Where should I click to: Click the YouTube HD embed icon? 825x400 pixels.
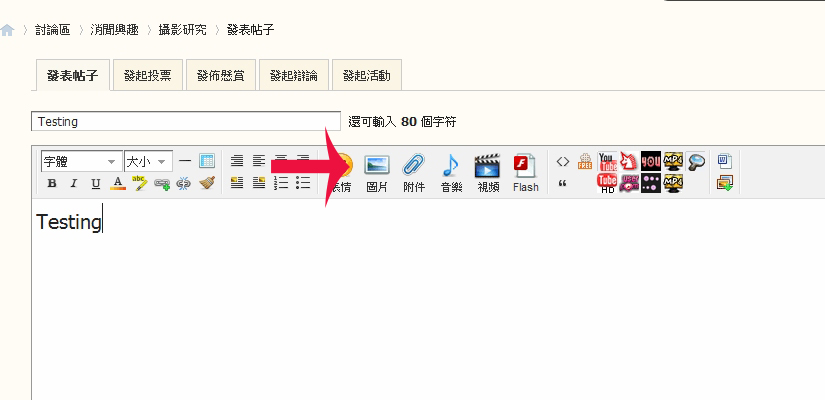607,182
